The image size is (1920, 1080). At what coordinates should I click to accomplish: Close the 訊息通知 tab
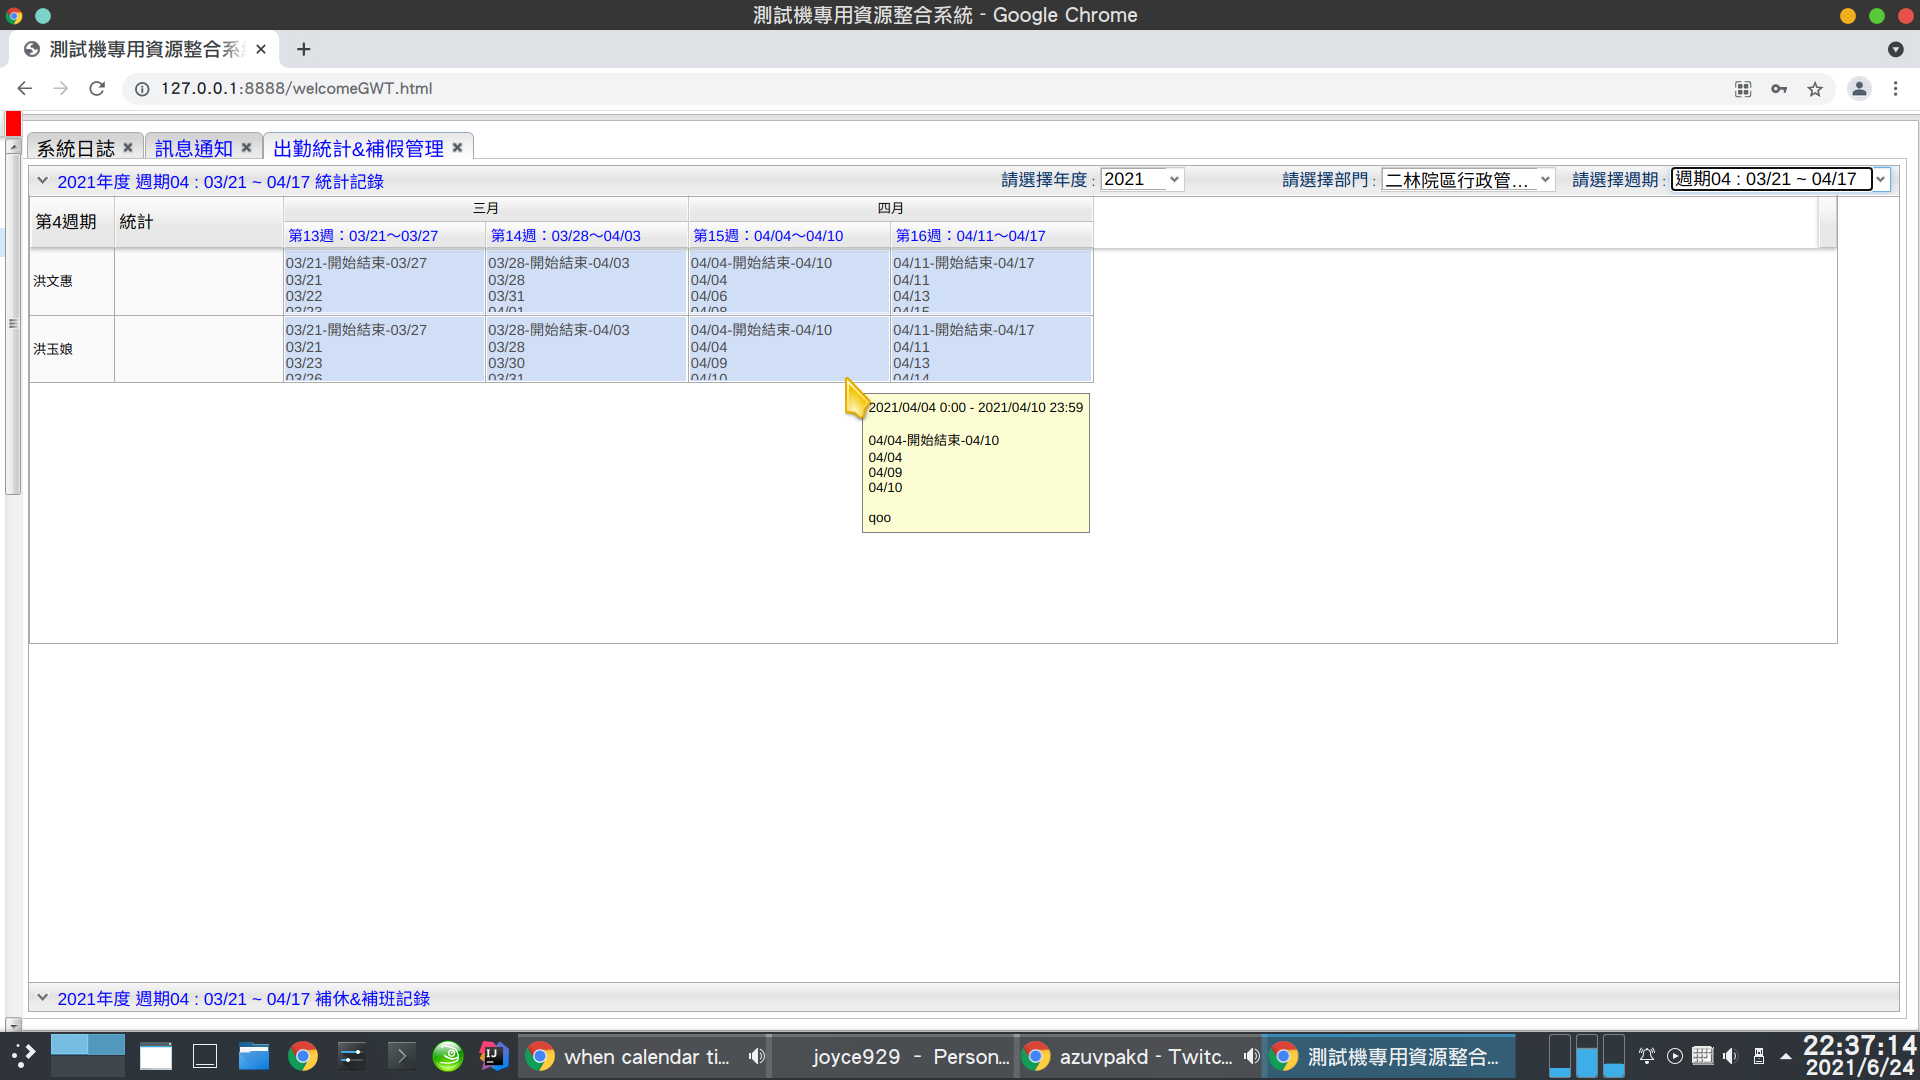(x=246, y=148)
